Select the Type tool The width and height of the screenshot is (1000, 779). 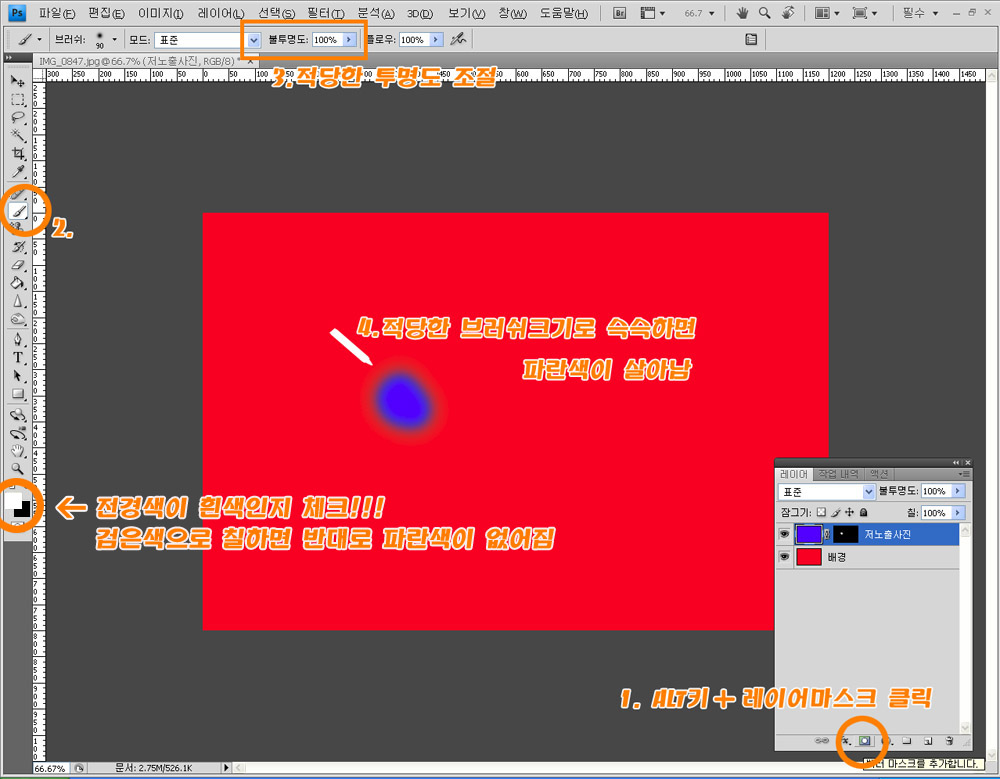pos(18,357)
